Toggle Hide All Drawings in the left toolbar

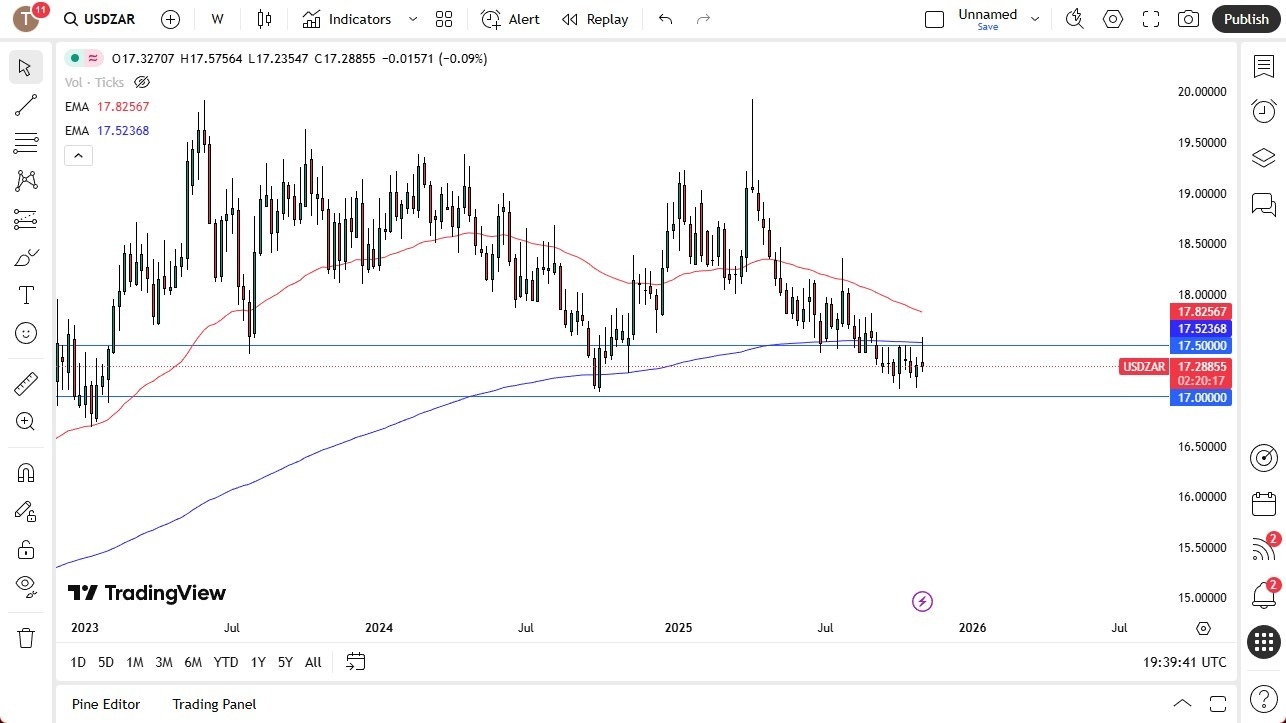26,587
